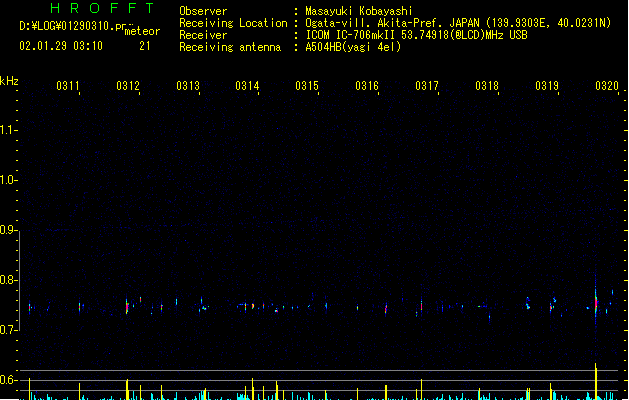Click the 1.0 kHz axis label
Image resolution: width=629 pixels, height=400 pixels.
(x=8, y=180)
